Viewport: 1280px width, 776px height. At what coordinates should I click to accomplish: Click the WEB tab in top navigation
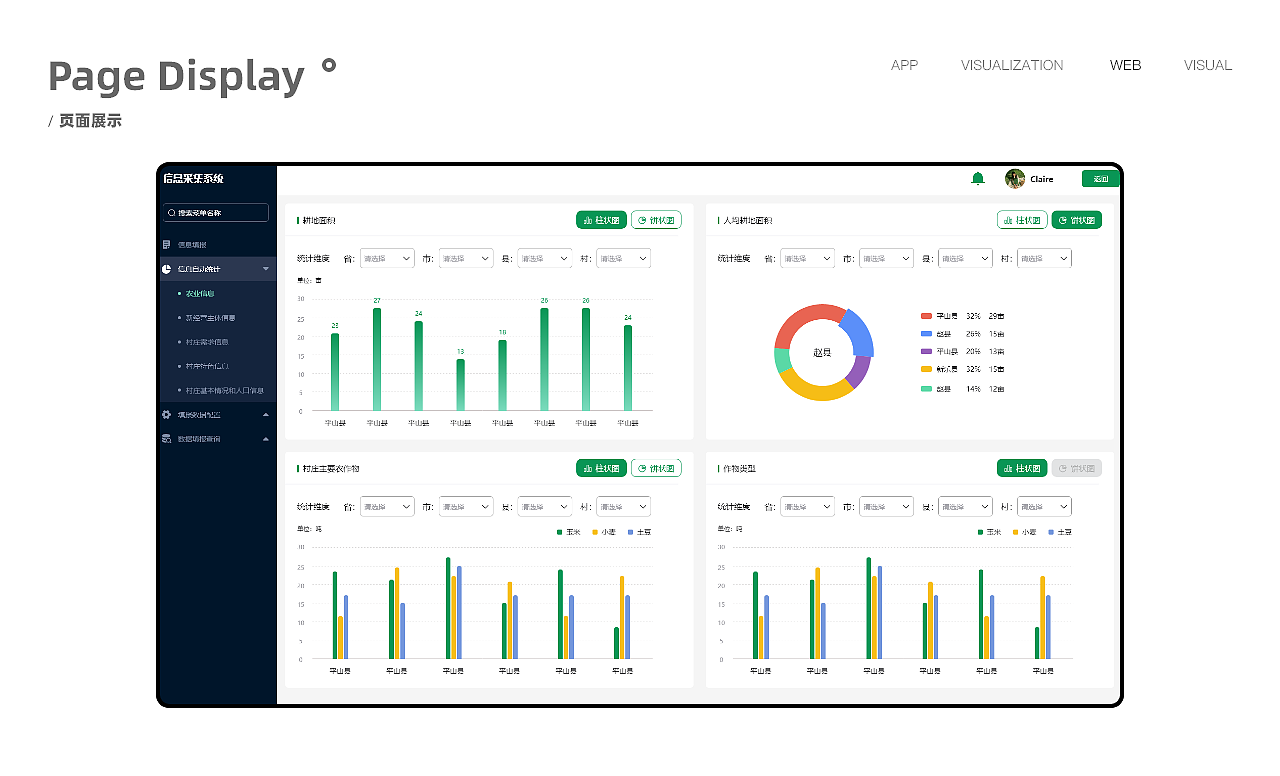1125,65
